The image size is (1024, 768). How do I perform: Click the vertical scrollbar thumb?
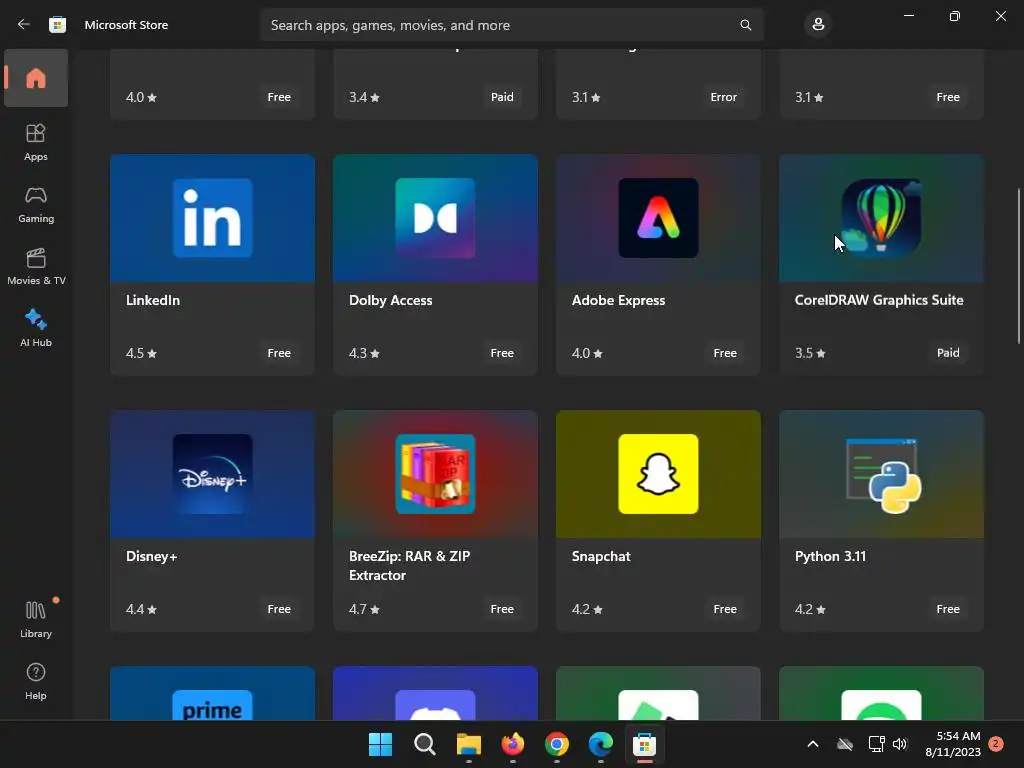[x=1019, y=266]
